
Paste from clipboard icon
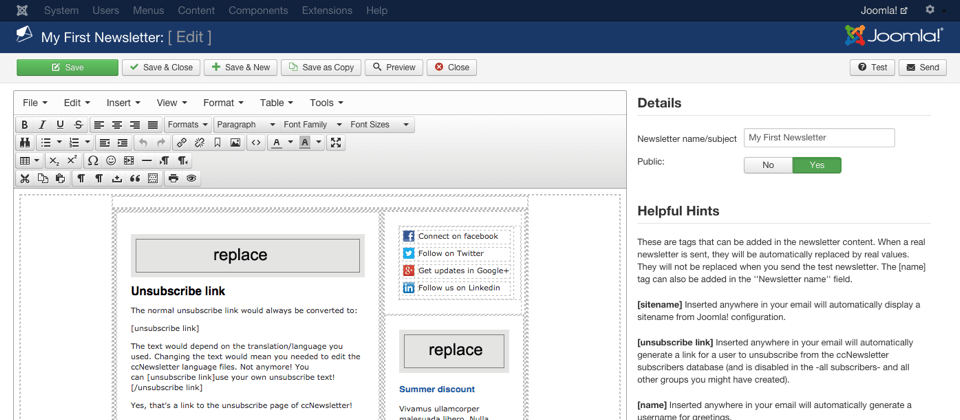(x=61, y=178)
